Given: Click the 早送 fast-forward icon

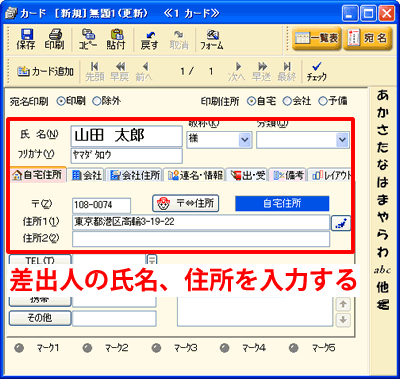Looking at the screenshot, I should pos(261,71).
